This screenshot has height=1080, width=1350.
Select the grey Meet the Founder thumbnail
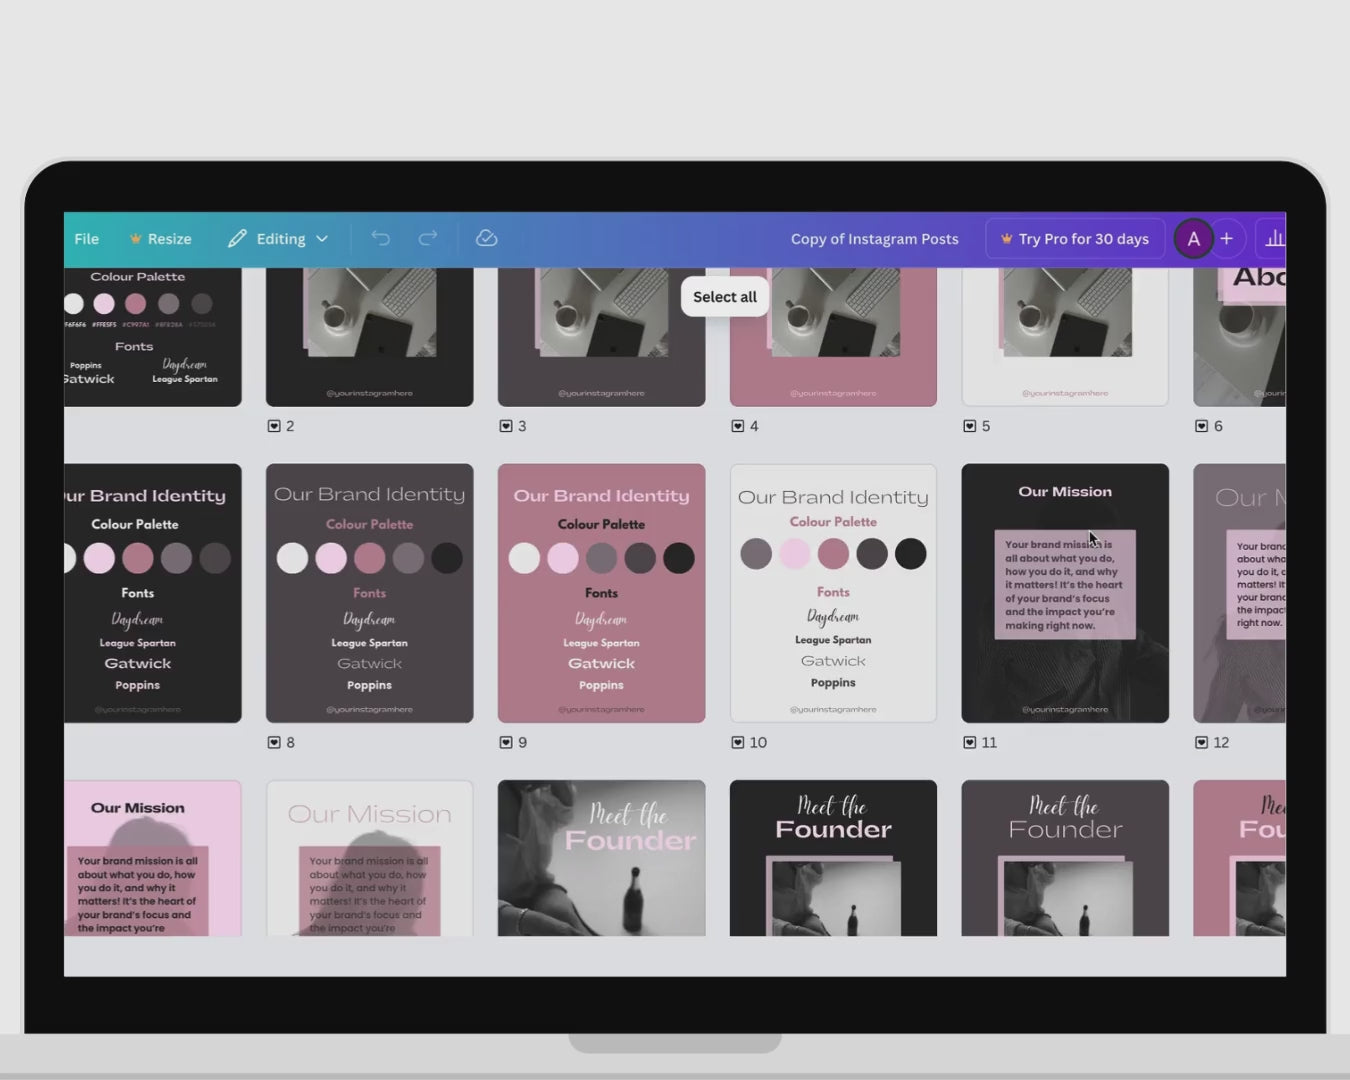1065,858
